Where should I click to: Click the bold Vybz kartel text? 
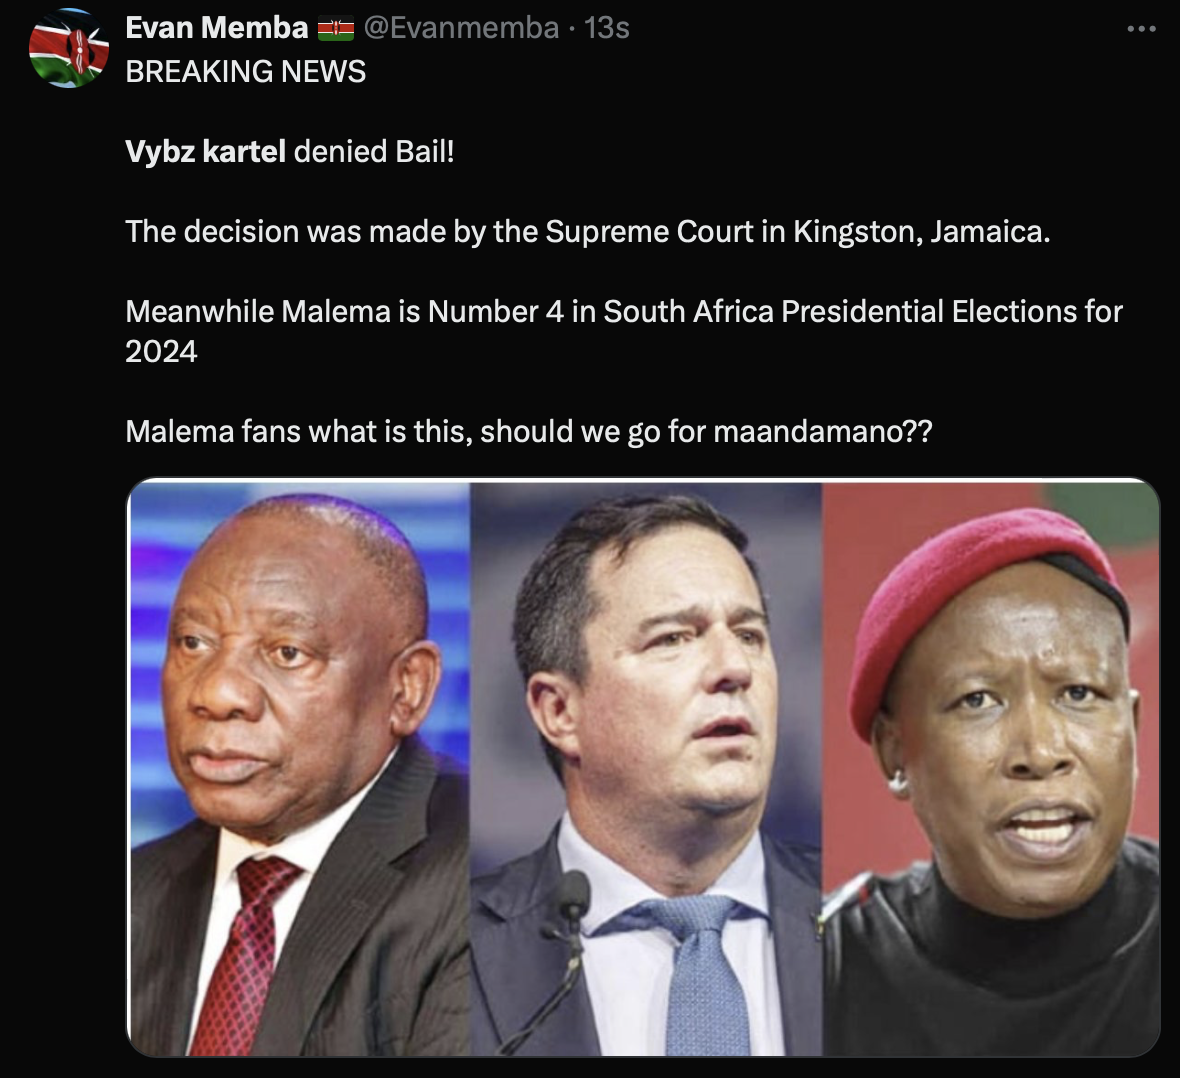[x=205, y=151]
